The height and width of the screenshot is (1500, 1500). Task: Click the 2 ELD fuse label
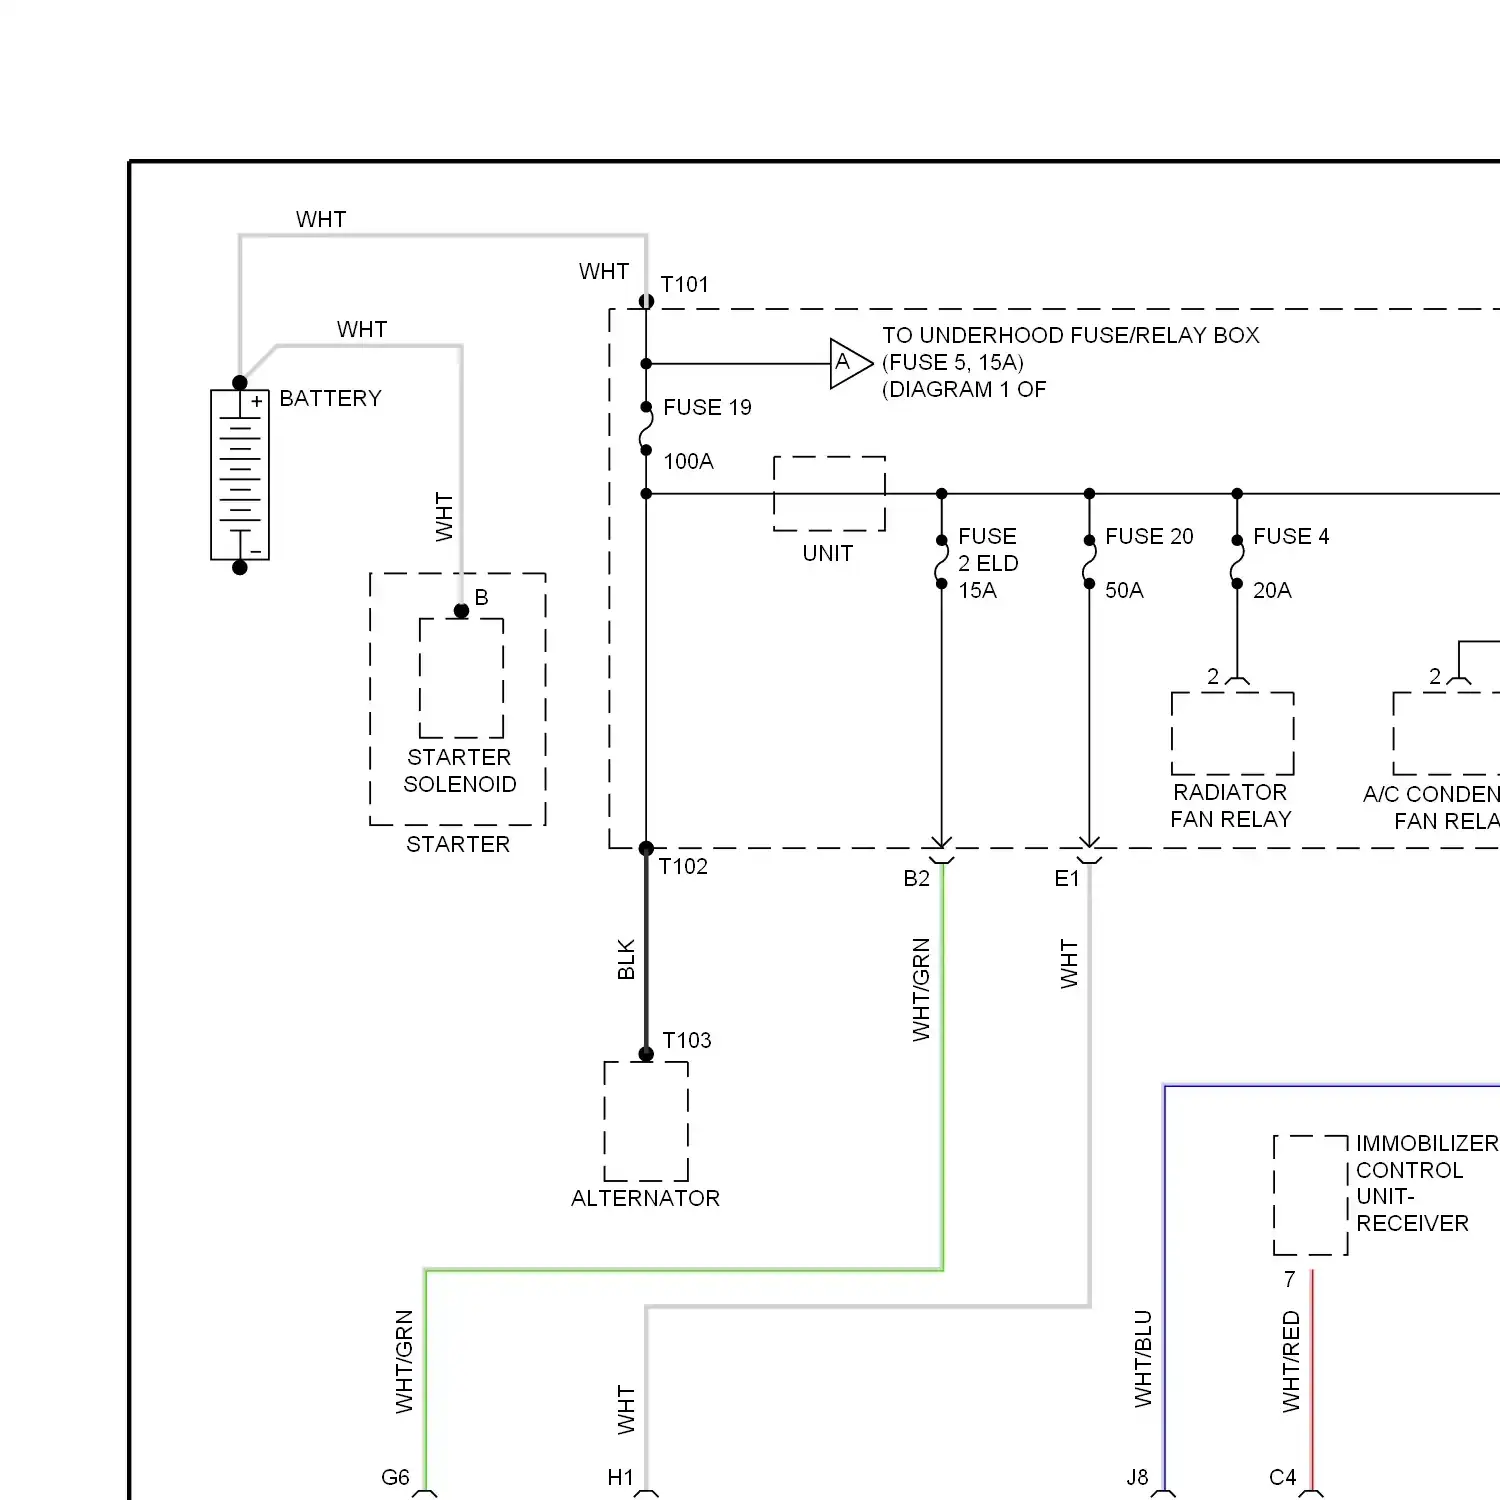(x=988, y=563)
